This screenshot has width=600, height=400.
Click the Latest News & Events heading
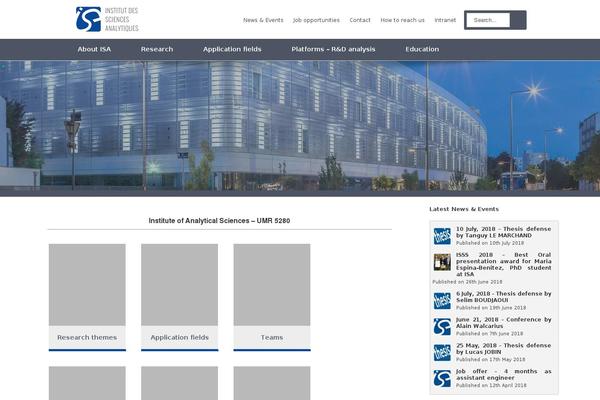click(x=464, y=209)
